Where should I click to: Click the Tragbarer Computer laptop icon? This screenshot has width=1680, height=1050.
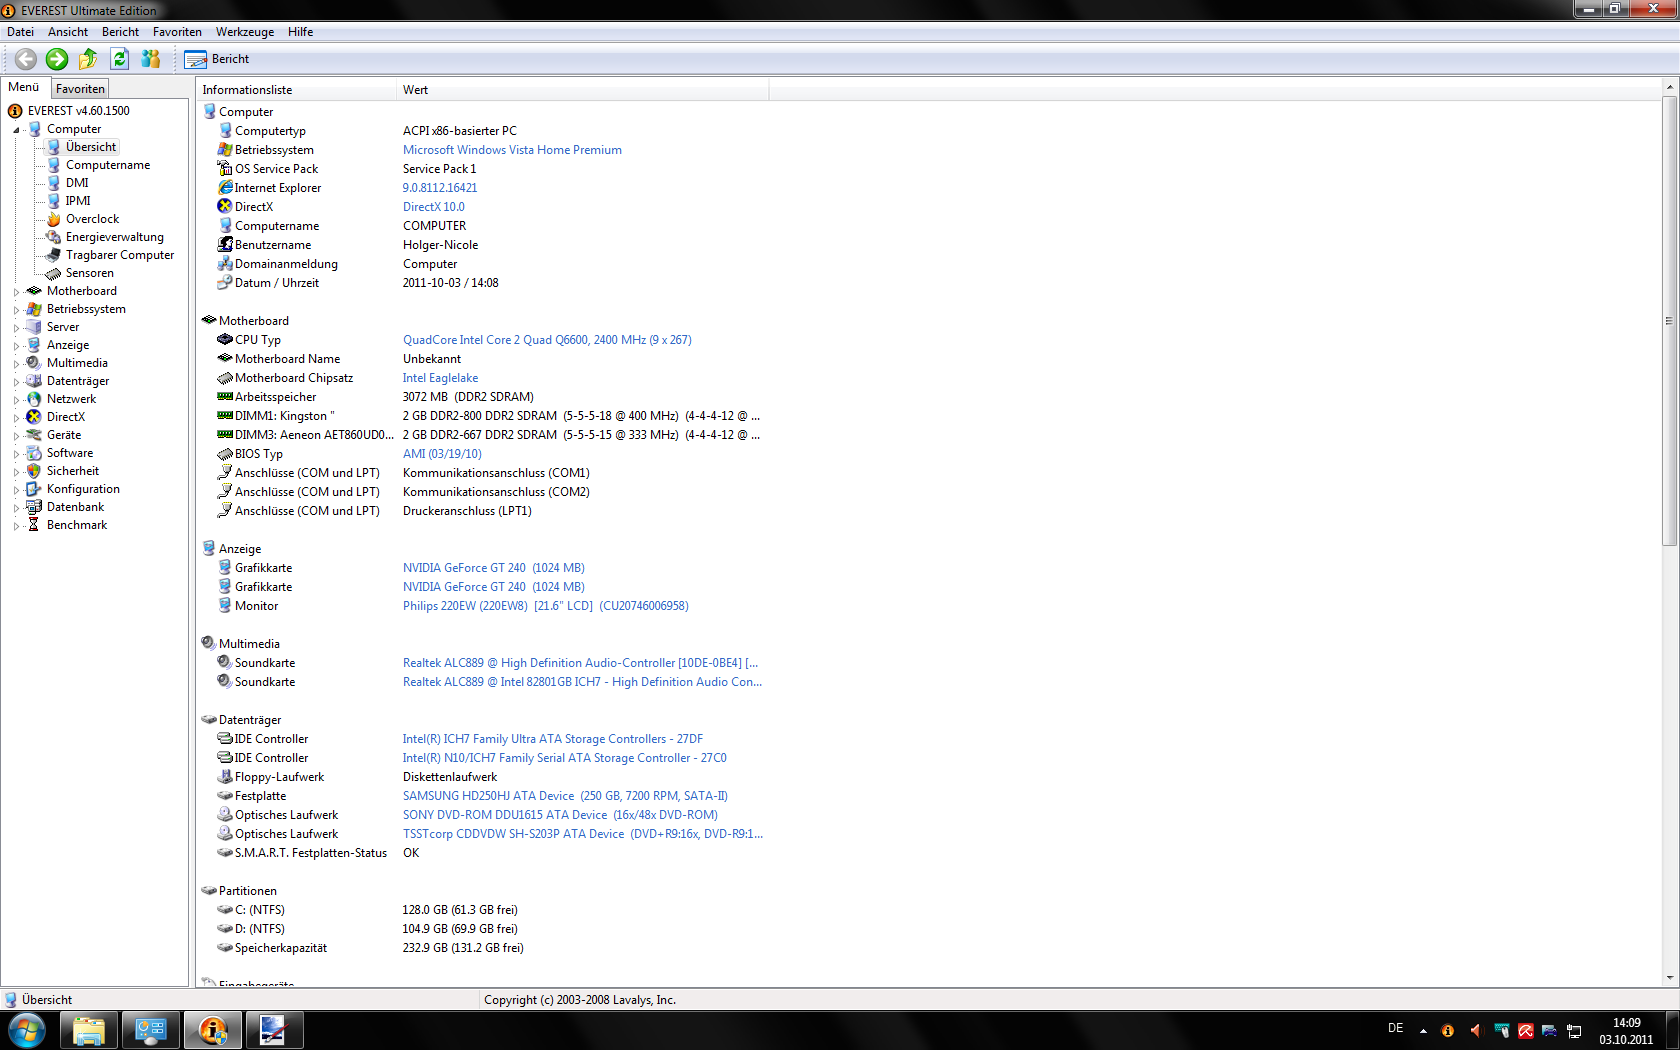pos(54,255)
